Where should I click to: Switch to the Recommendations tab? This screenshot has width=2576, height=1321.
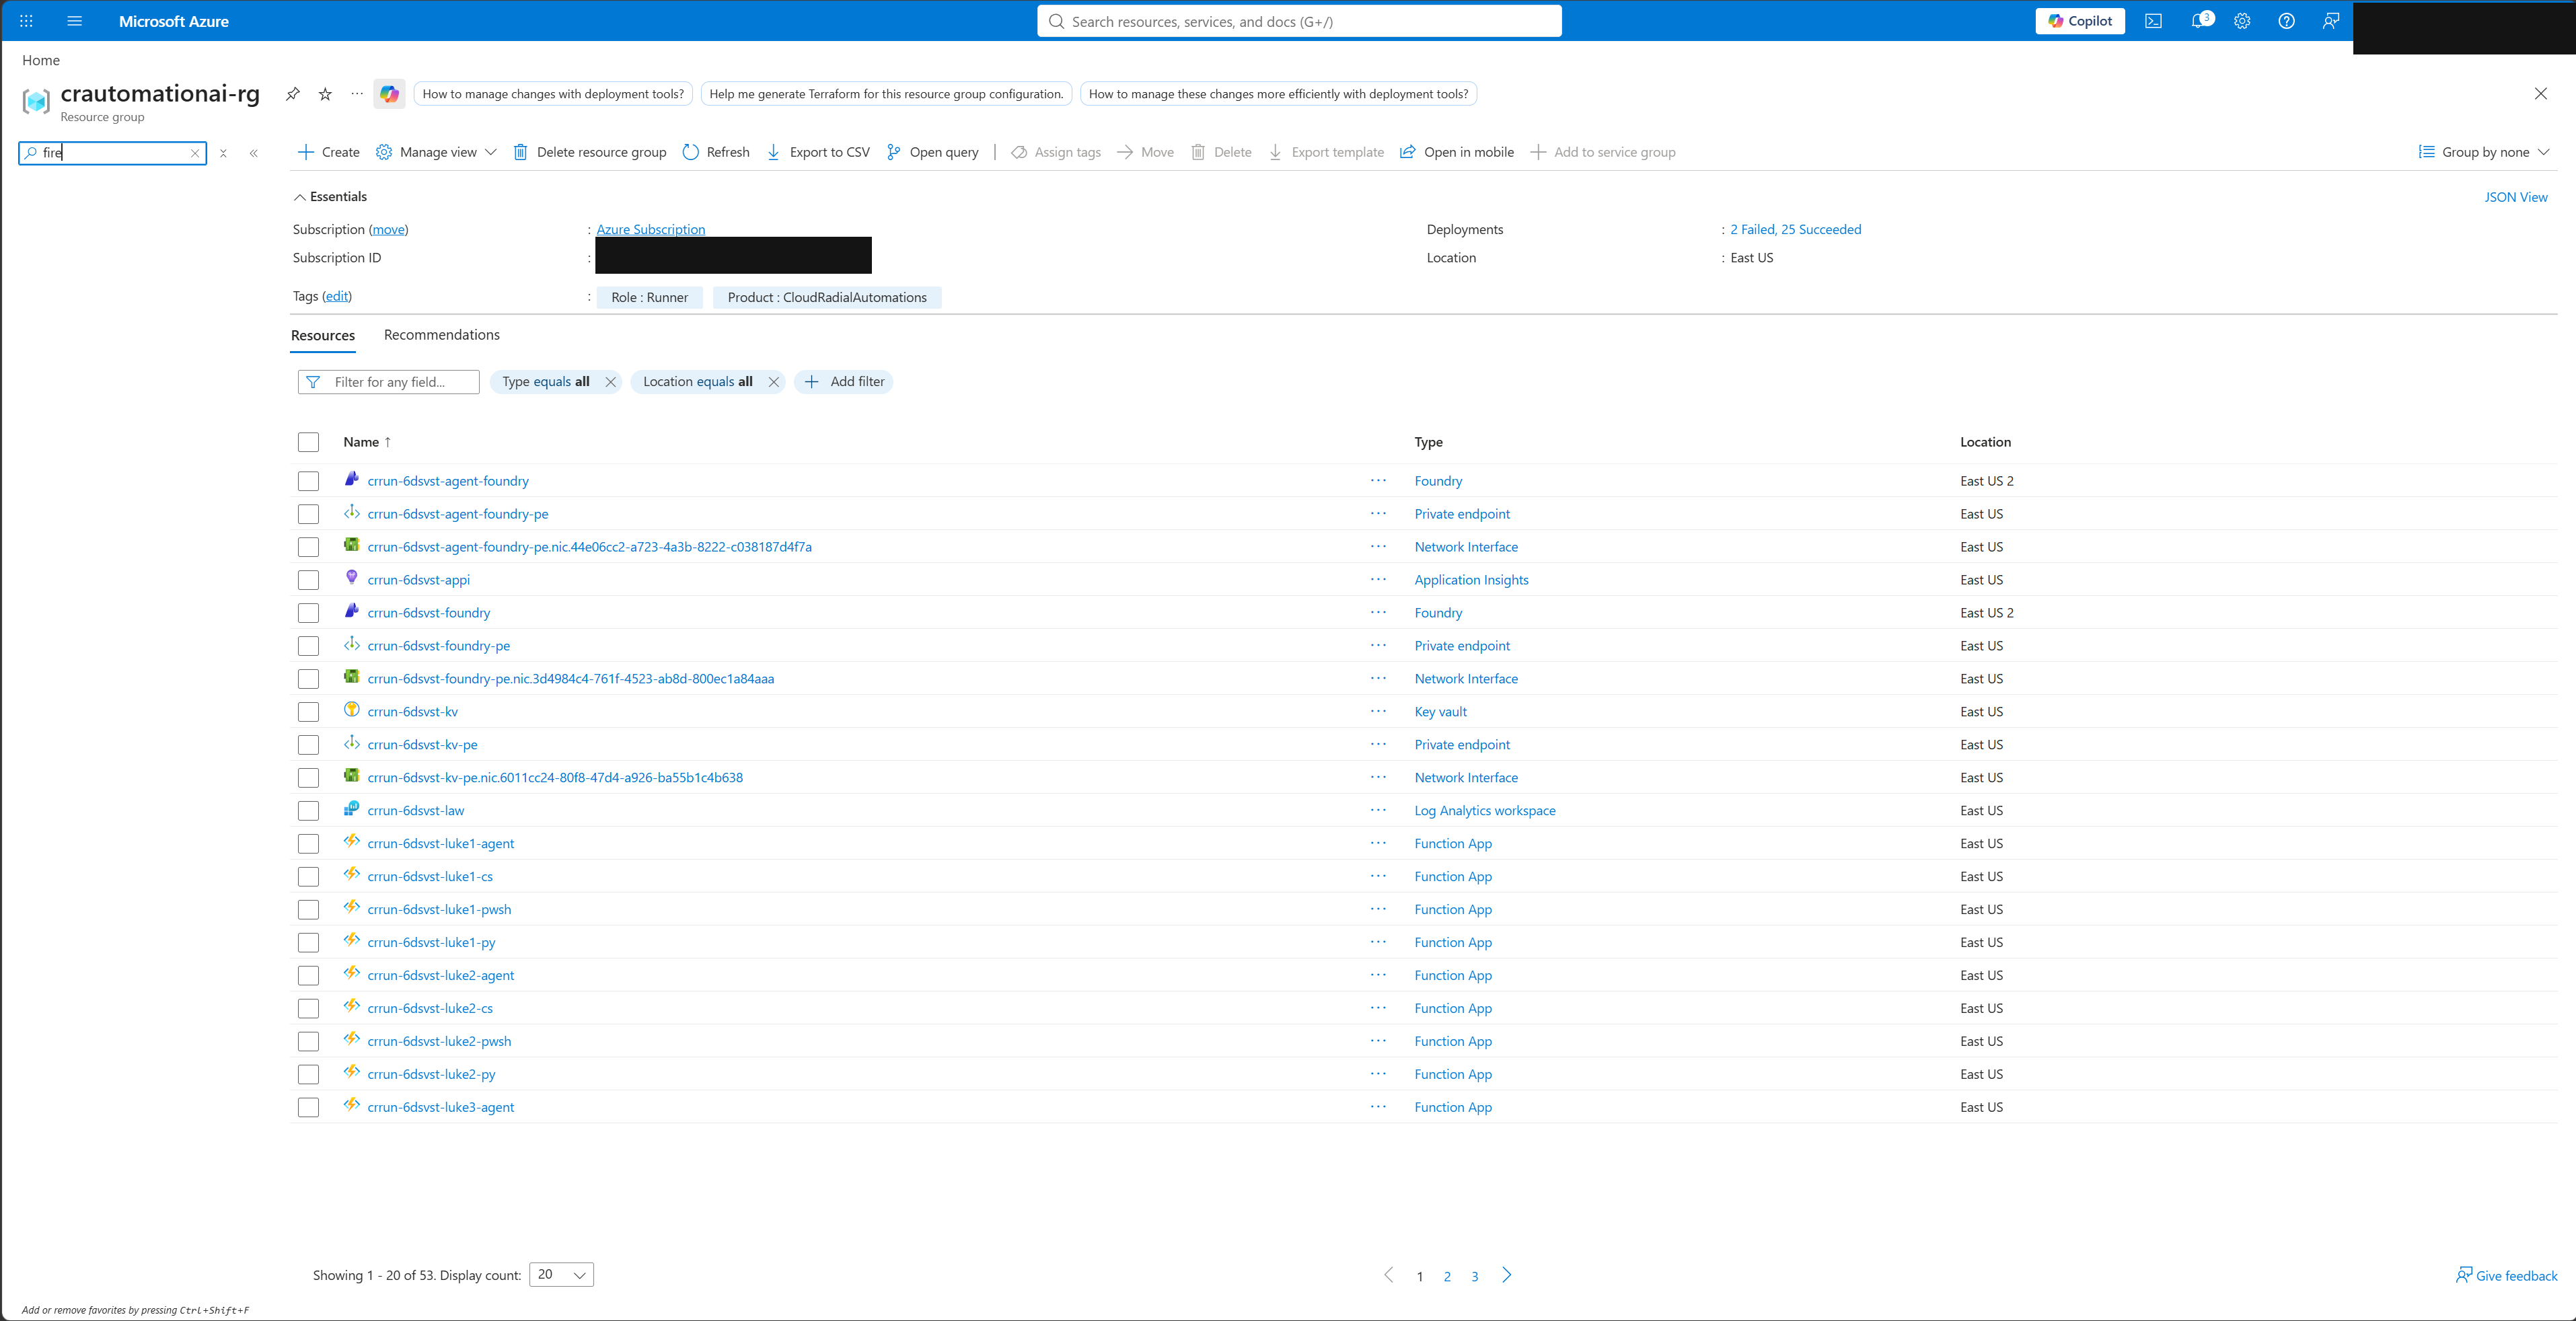pos(442,335)
